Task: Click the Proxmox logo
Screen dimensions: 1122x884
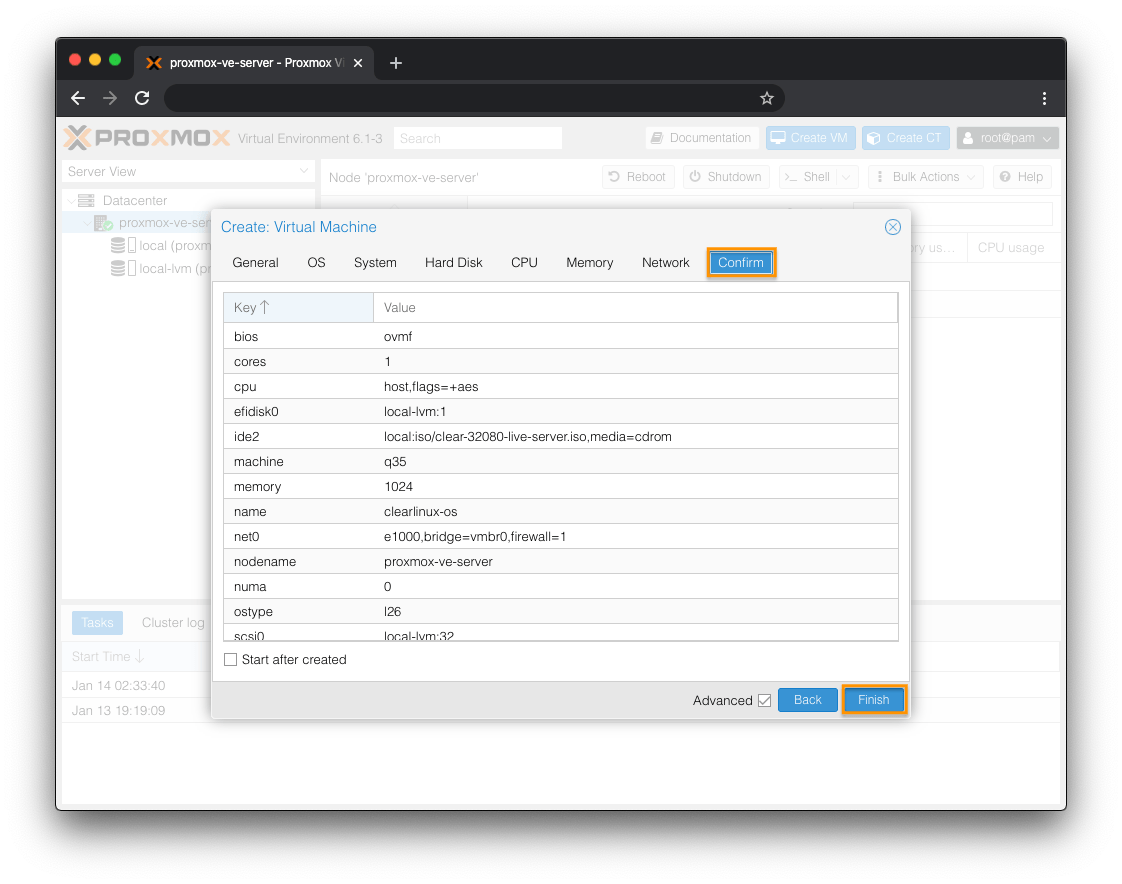Action: coord(147,137)
